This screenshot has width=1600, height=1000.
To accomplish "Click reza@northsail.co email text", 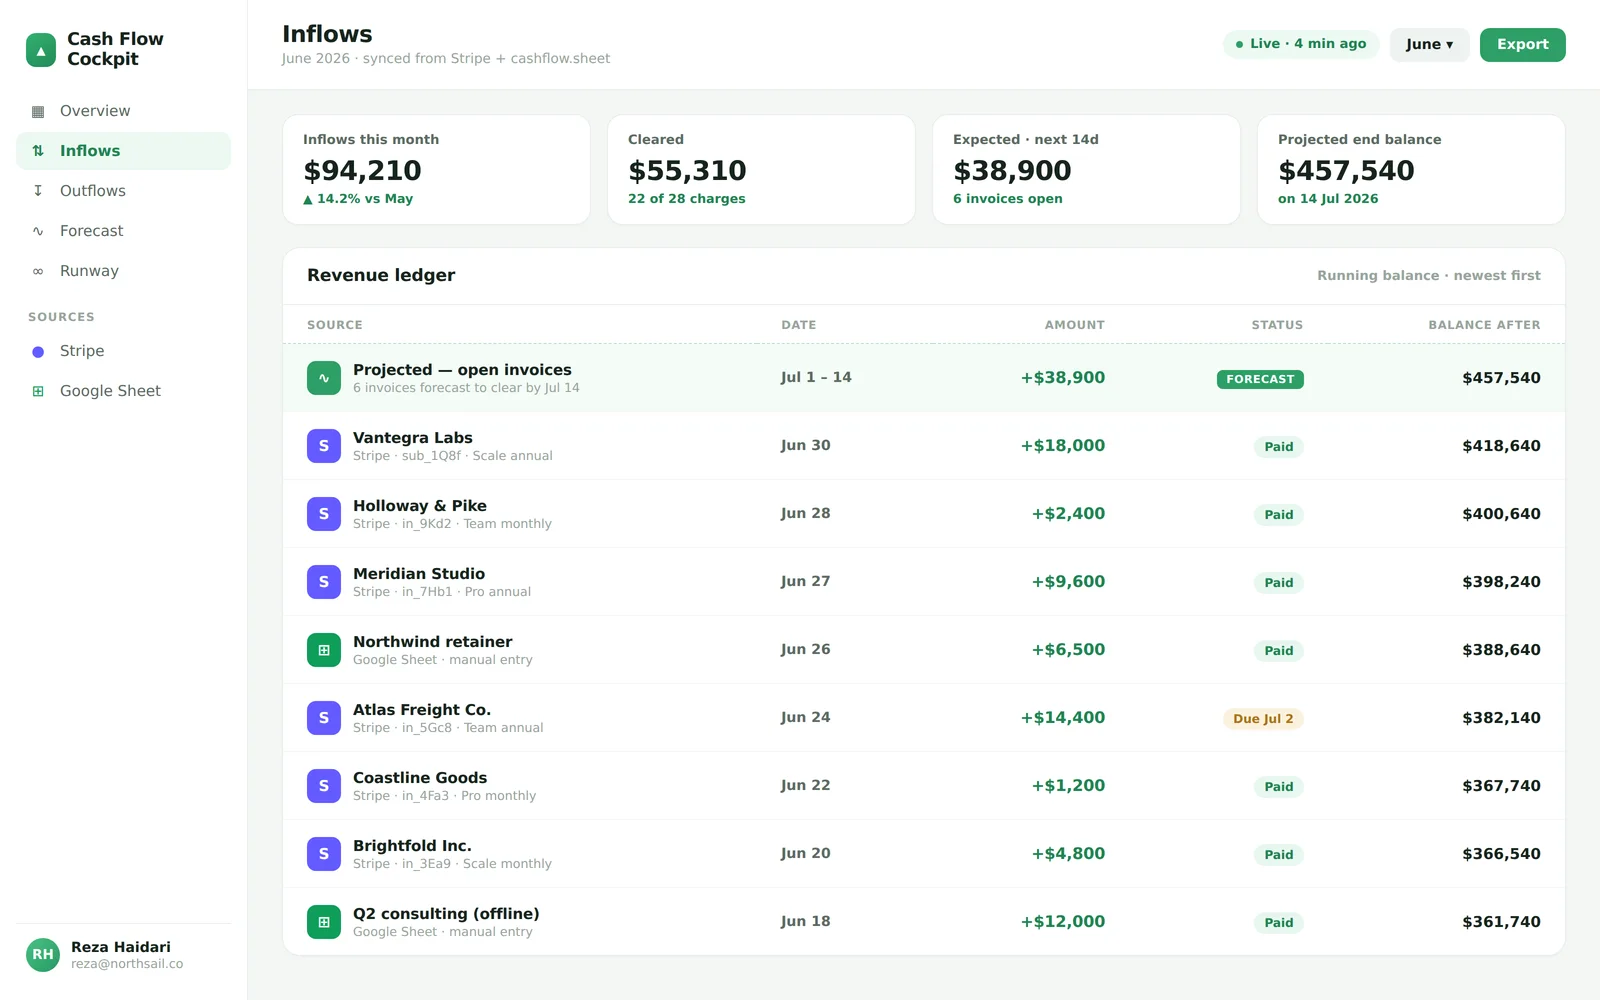I will point(127,964).
